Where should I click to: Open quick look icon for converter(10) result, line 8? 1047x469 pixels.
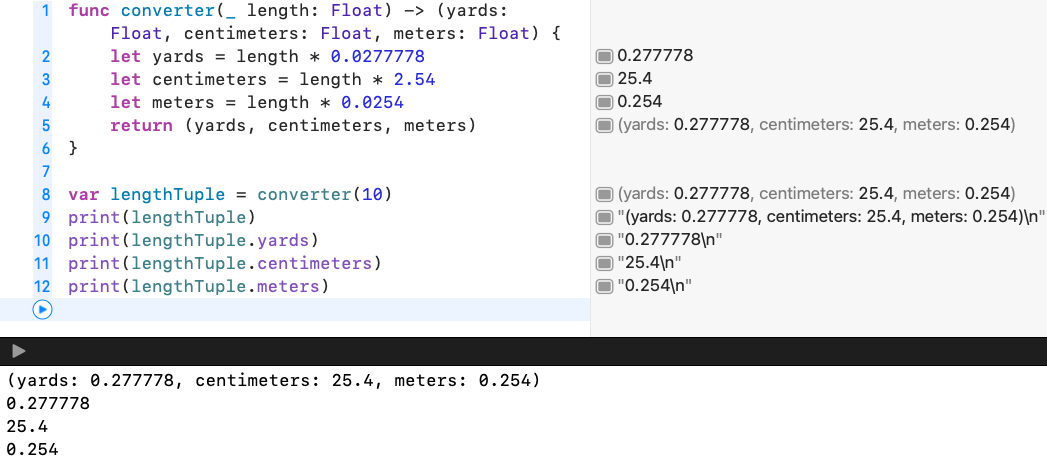click(x=604, y=194)
